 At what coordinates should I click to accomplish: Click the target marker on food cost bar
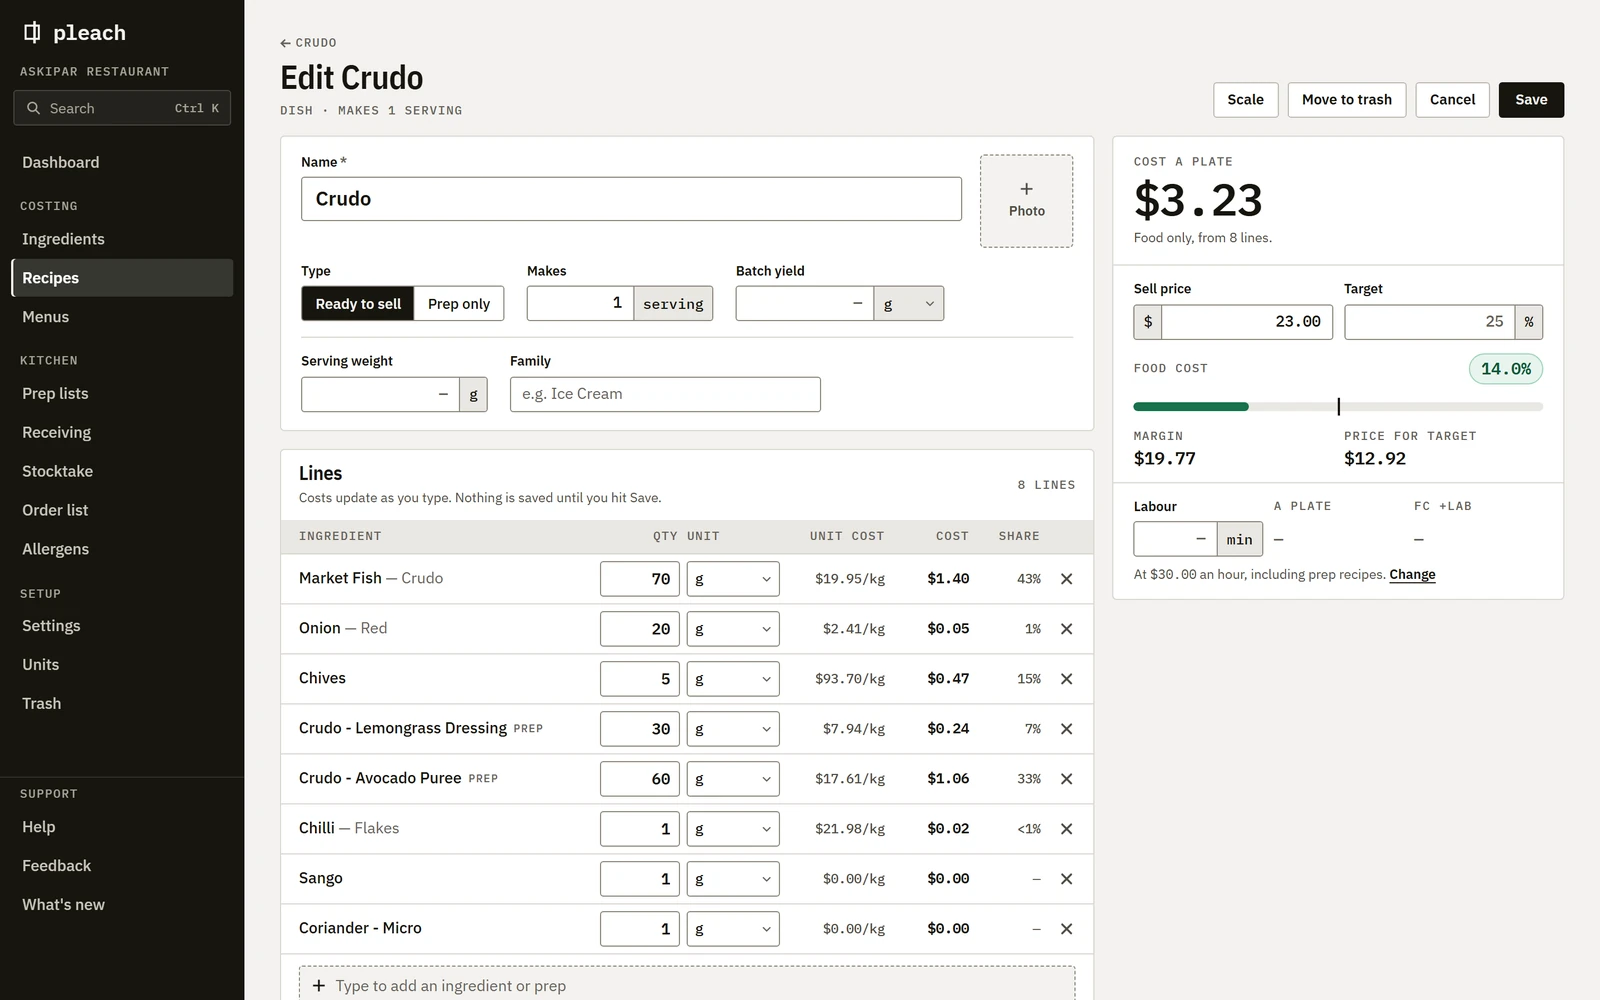[x=1338, y=406]
